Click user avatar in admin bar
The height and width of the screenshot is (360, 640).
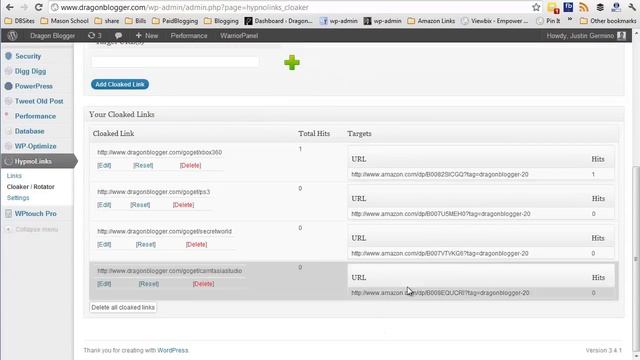[621, 36]
